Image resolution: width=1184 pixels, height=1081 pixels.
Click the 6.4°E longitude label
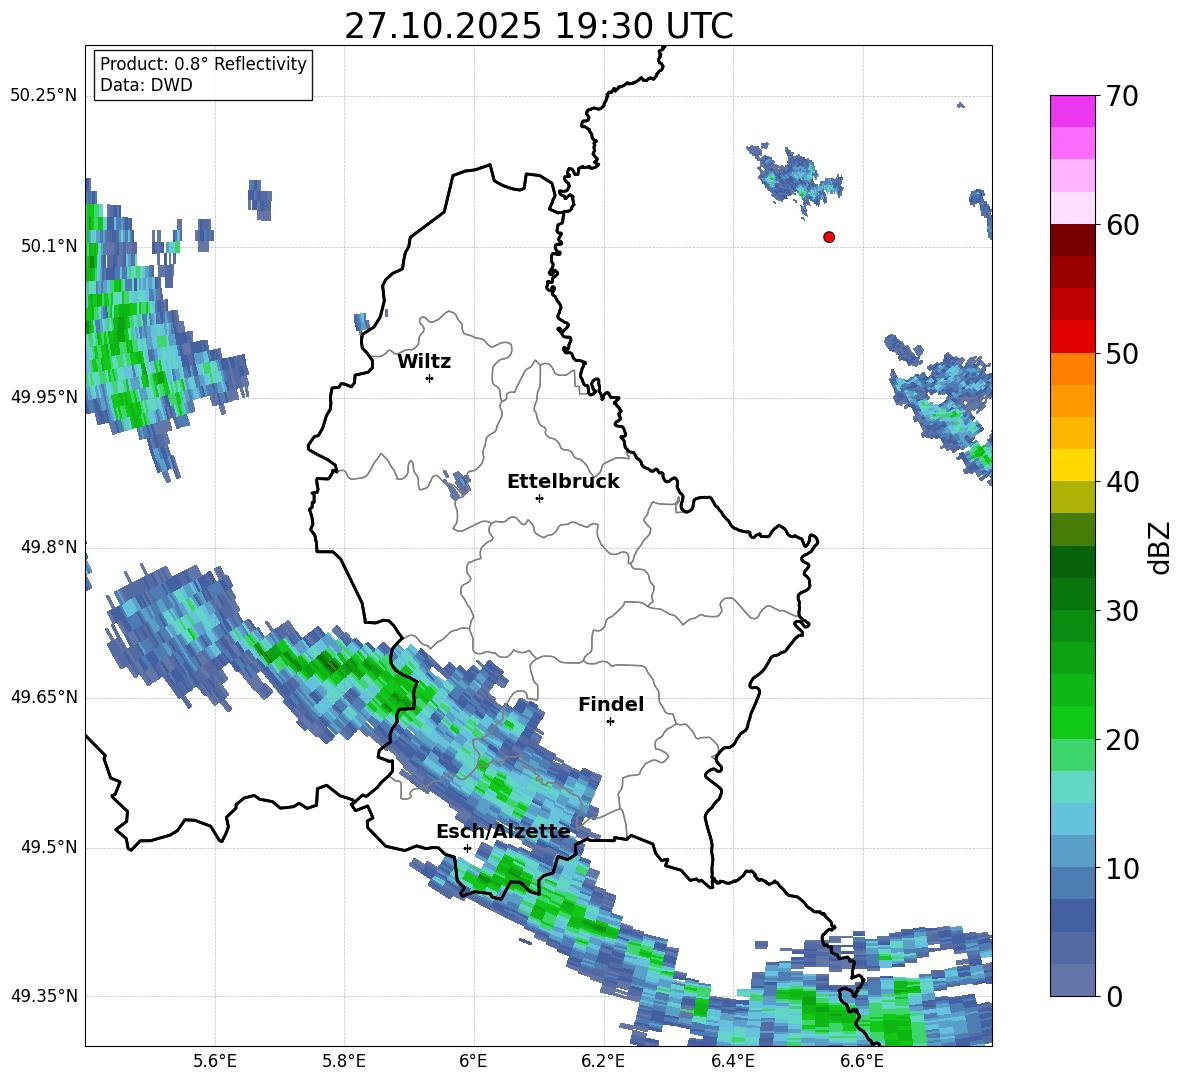(x=732, y=1061)
